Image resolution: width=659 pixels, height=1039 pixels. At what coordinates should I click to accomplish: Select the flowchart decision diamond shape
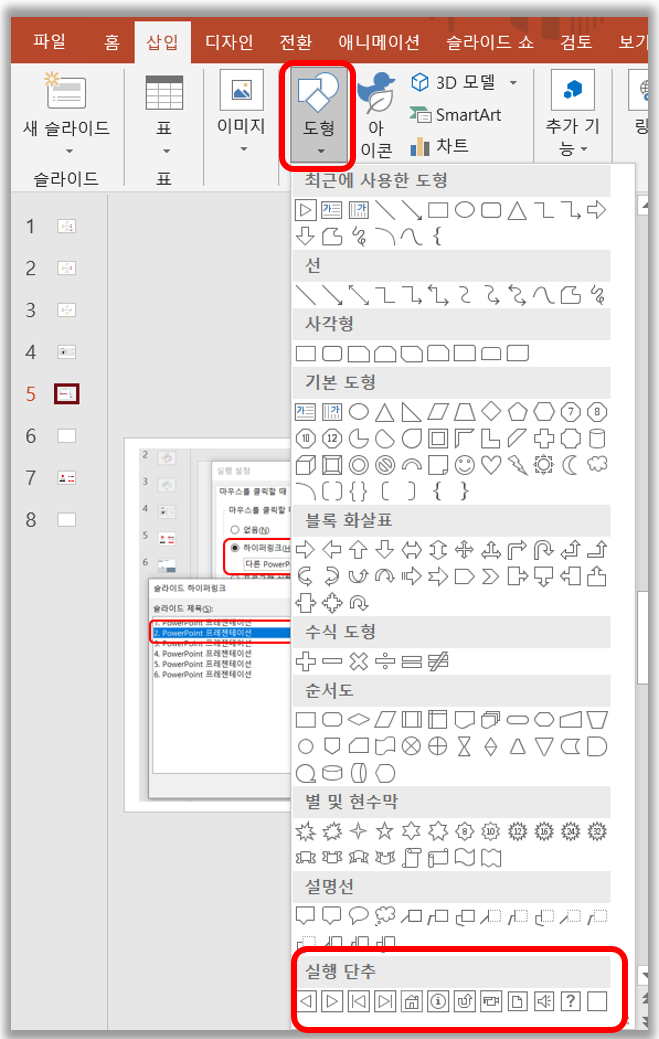click(x=358, y=719)
